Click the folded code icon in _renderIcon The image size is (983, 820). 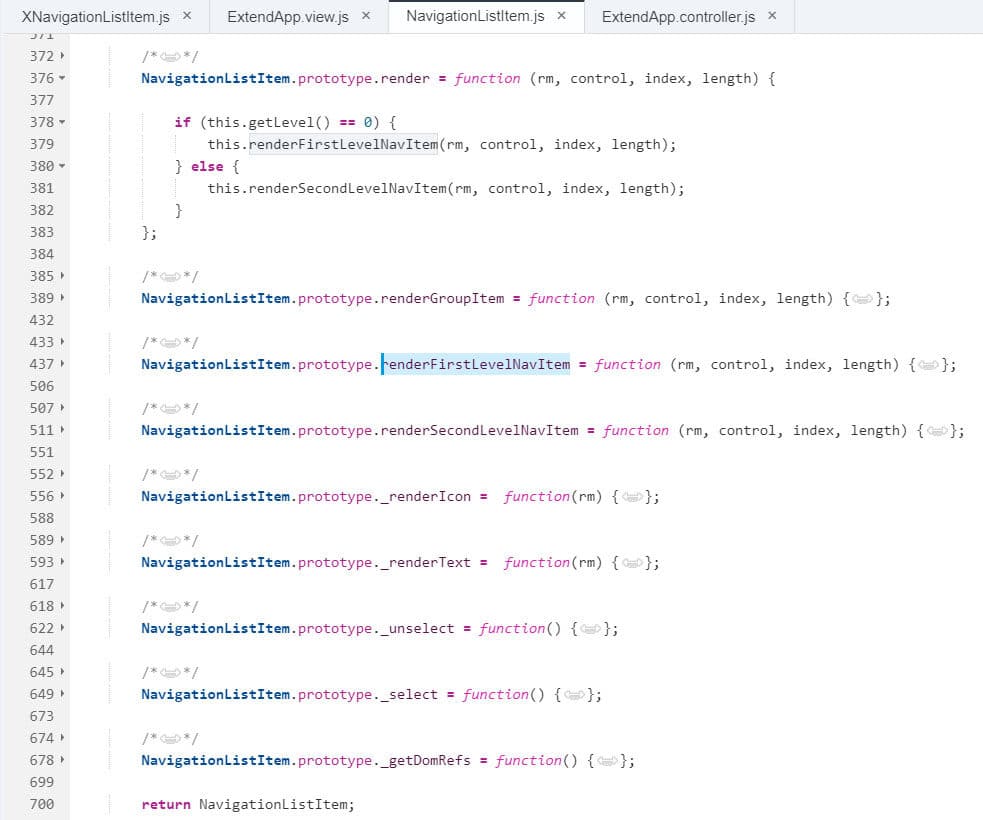pos(634,496)
